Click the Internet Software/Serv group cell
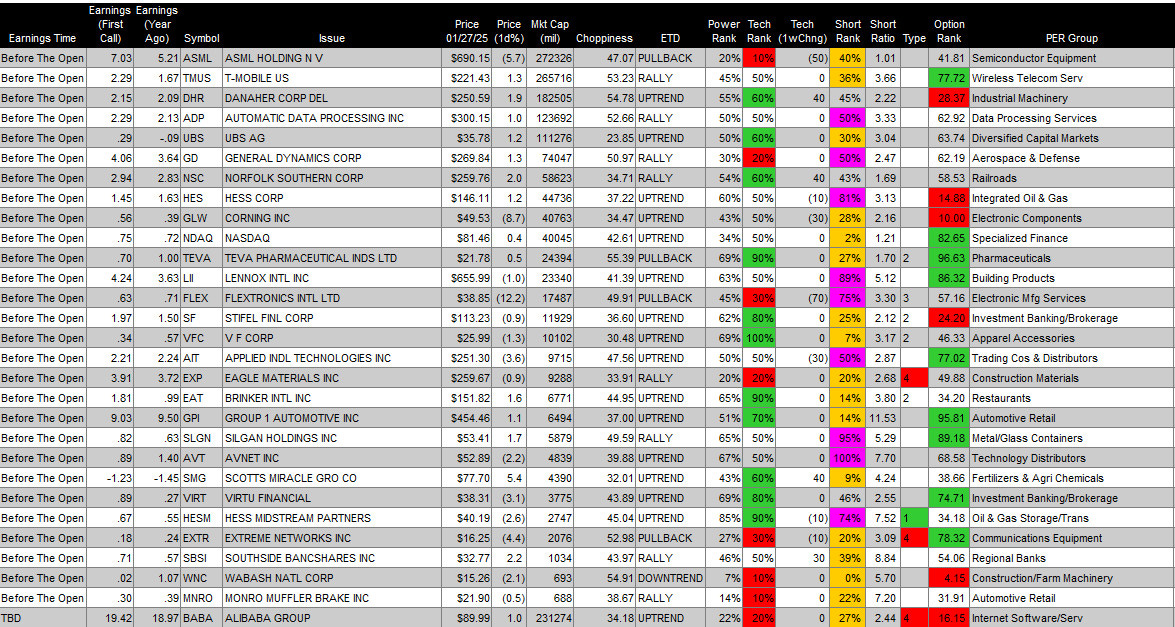1175x627 pixels. tap(1072, 618)
